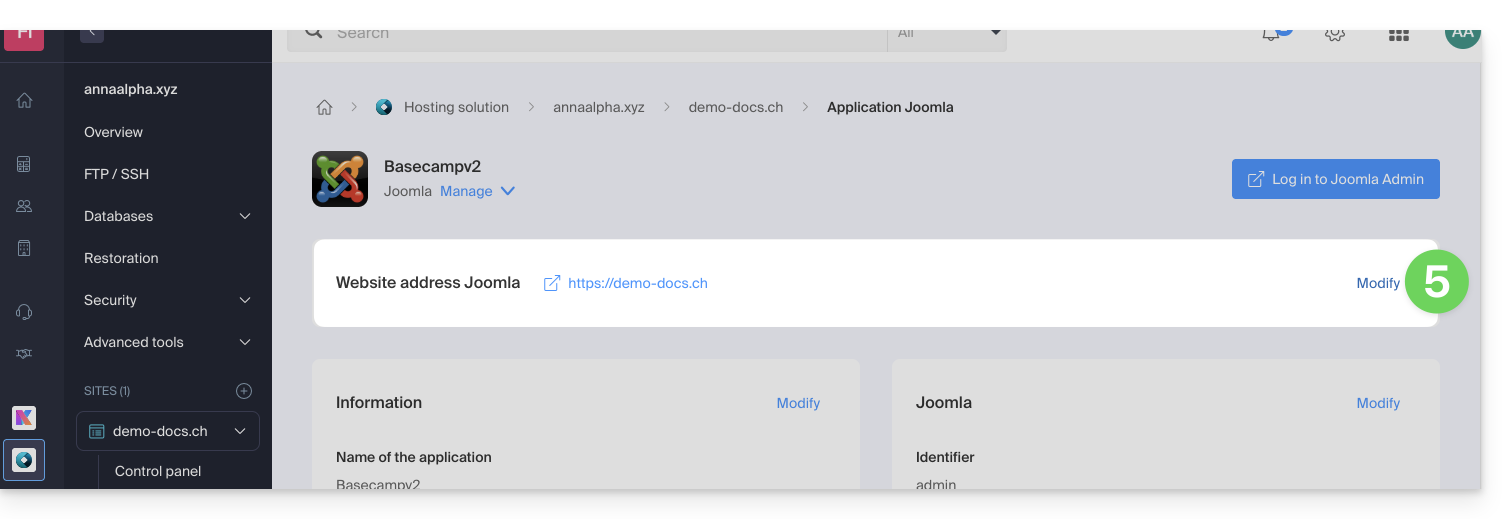The image size is (1512, 519).
Task: Open the Manage dropdown under Basecampv2
Action: point(477,191)
